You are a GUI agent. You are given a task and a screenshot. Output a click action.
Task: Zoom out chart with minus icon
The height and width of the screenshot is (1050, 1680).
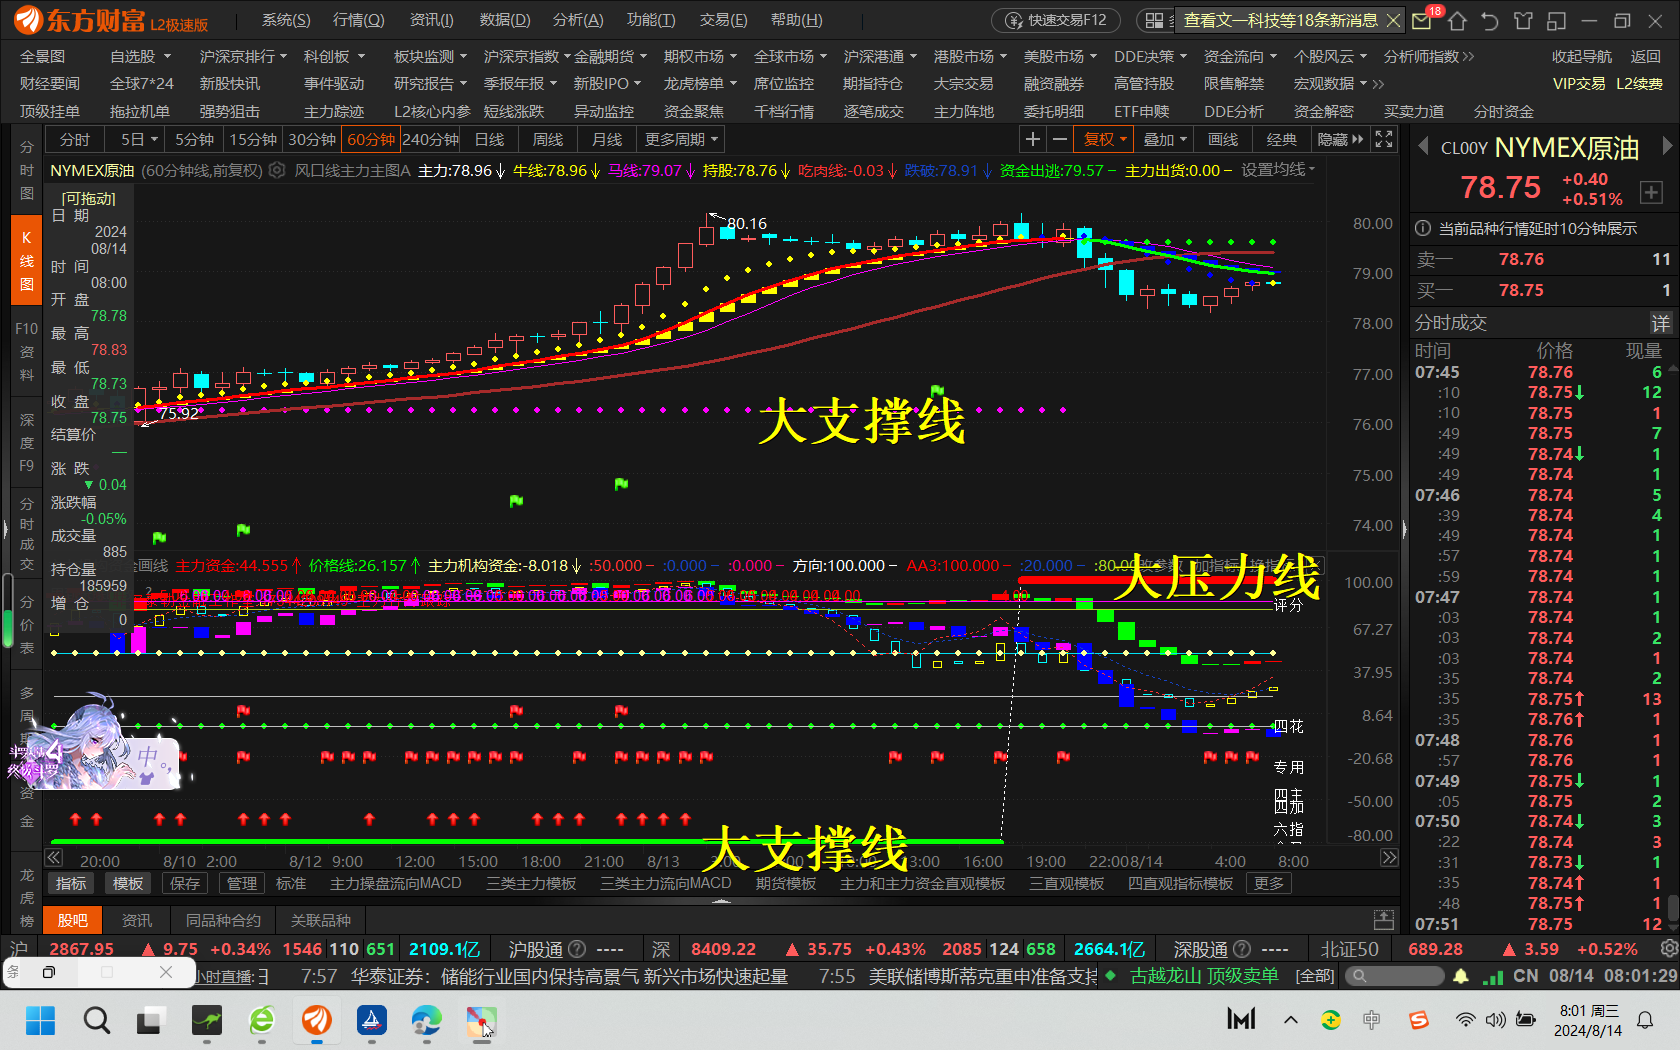click(x=1060, y=139)
